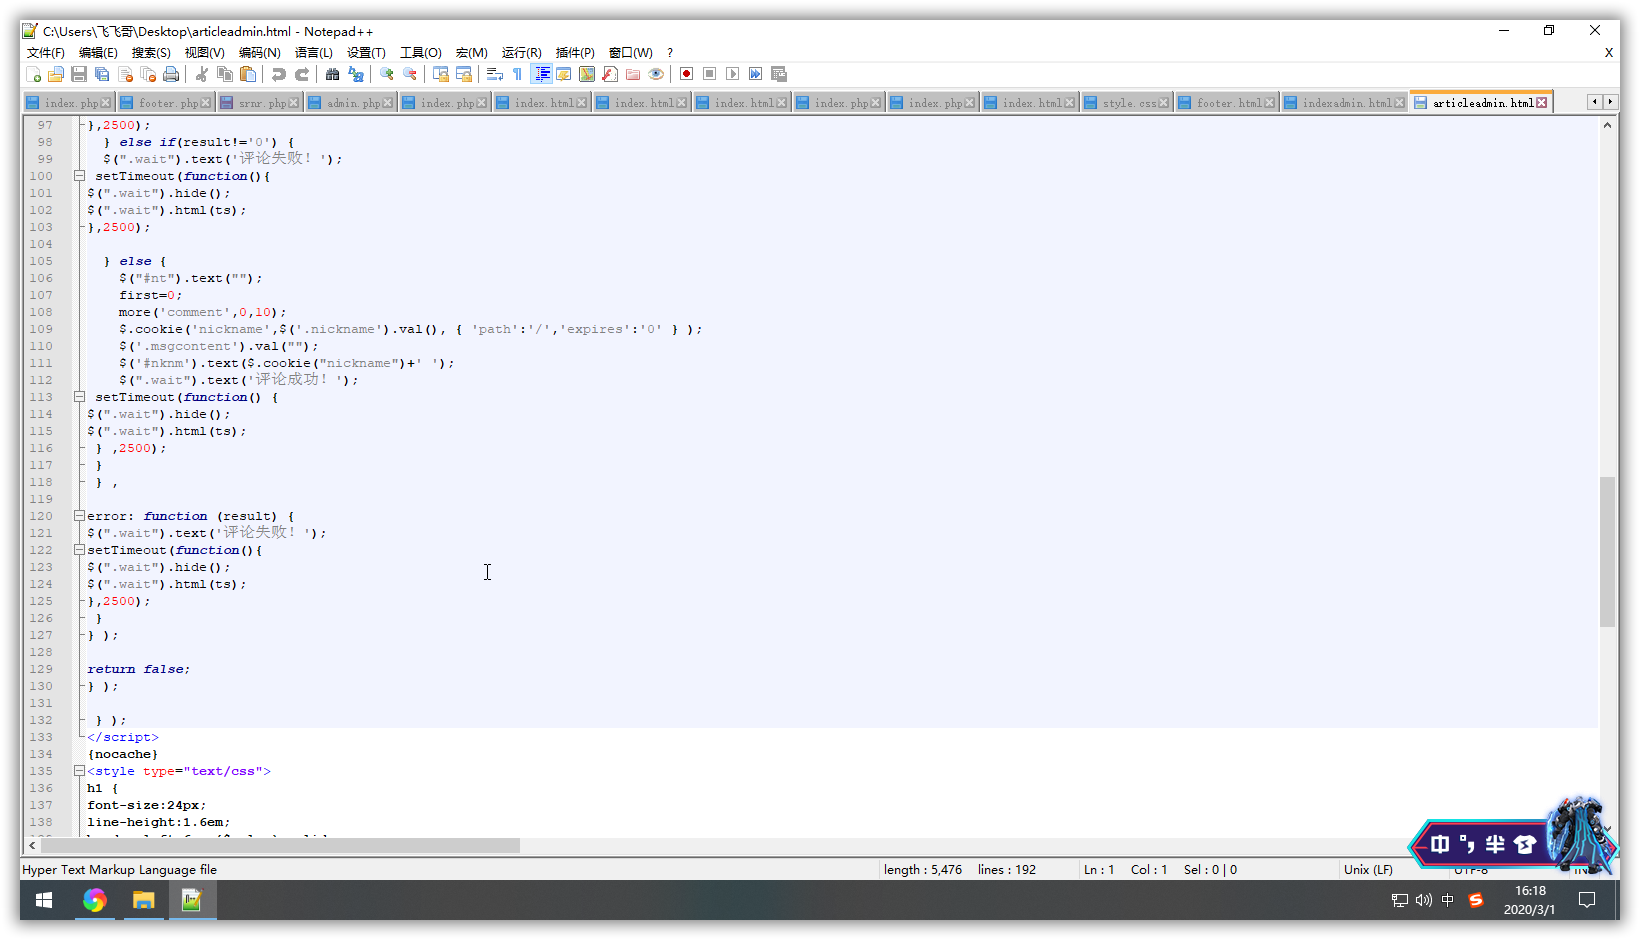Open the Windows Start button

tap(44, 900)
